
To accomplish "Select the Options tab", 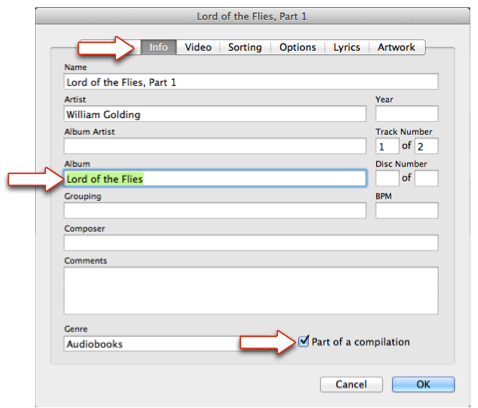I will (x=298, y=47).
